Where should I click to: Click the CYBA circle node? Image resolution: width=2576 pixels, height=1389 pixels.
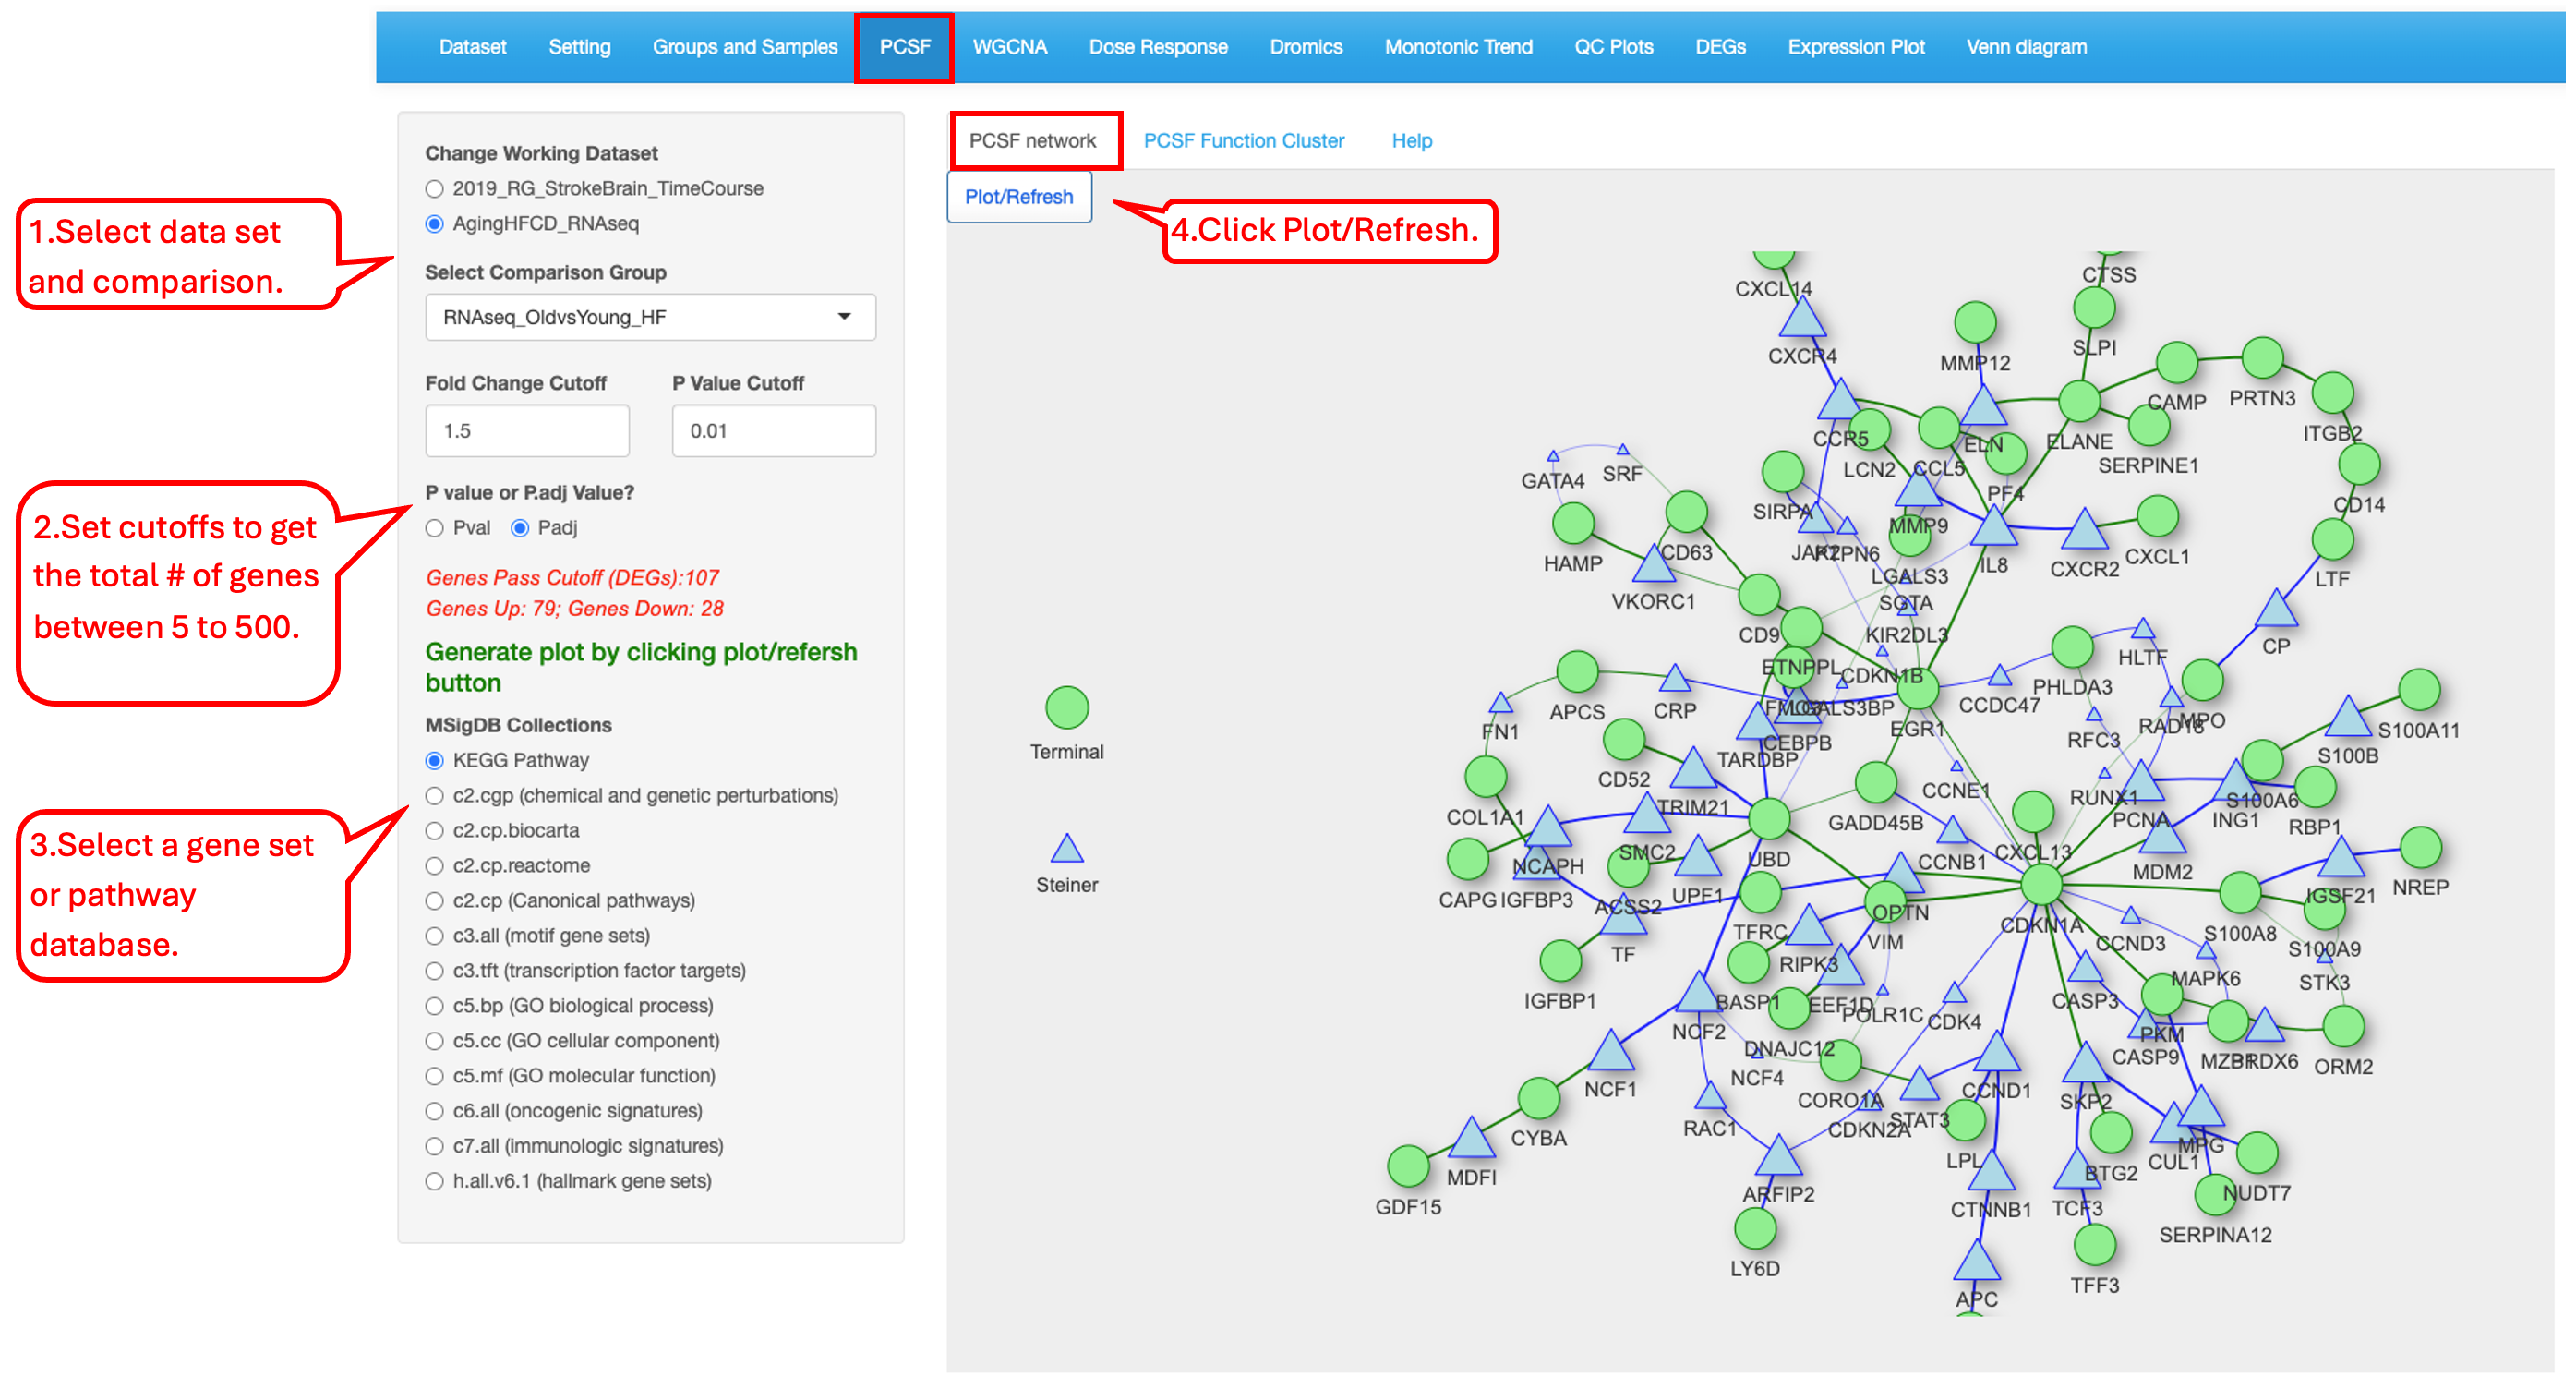[x=1538, y=1098]
